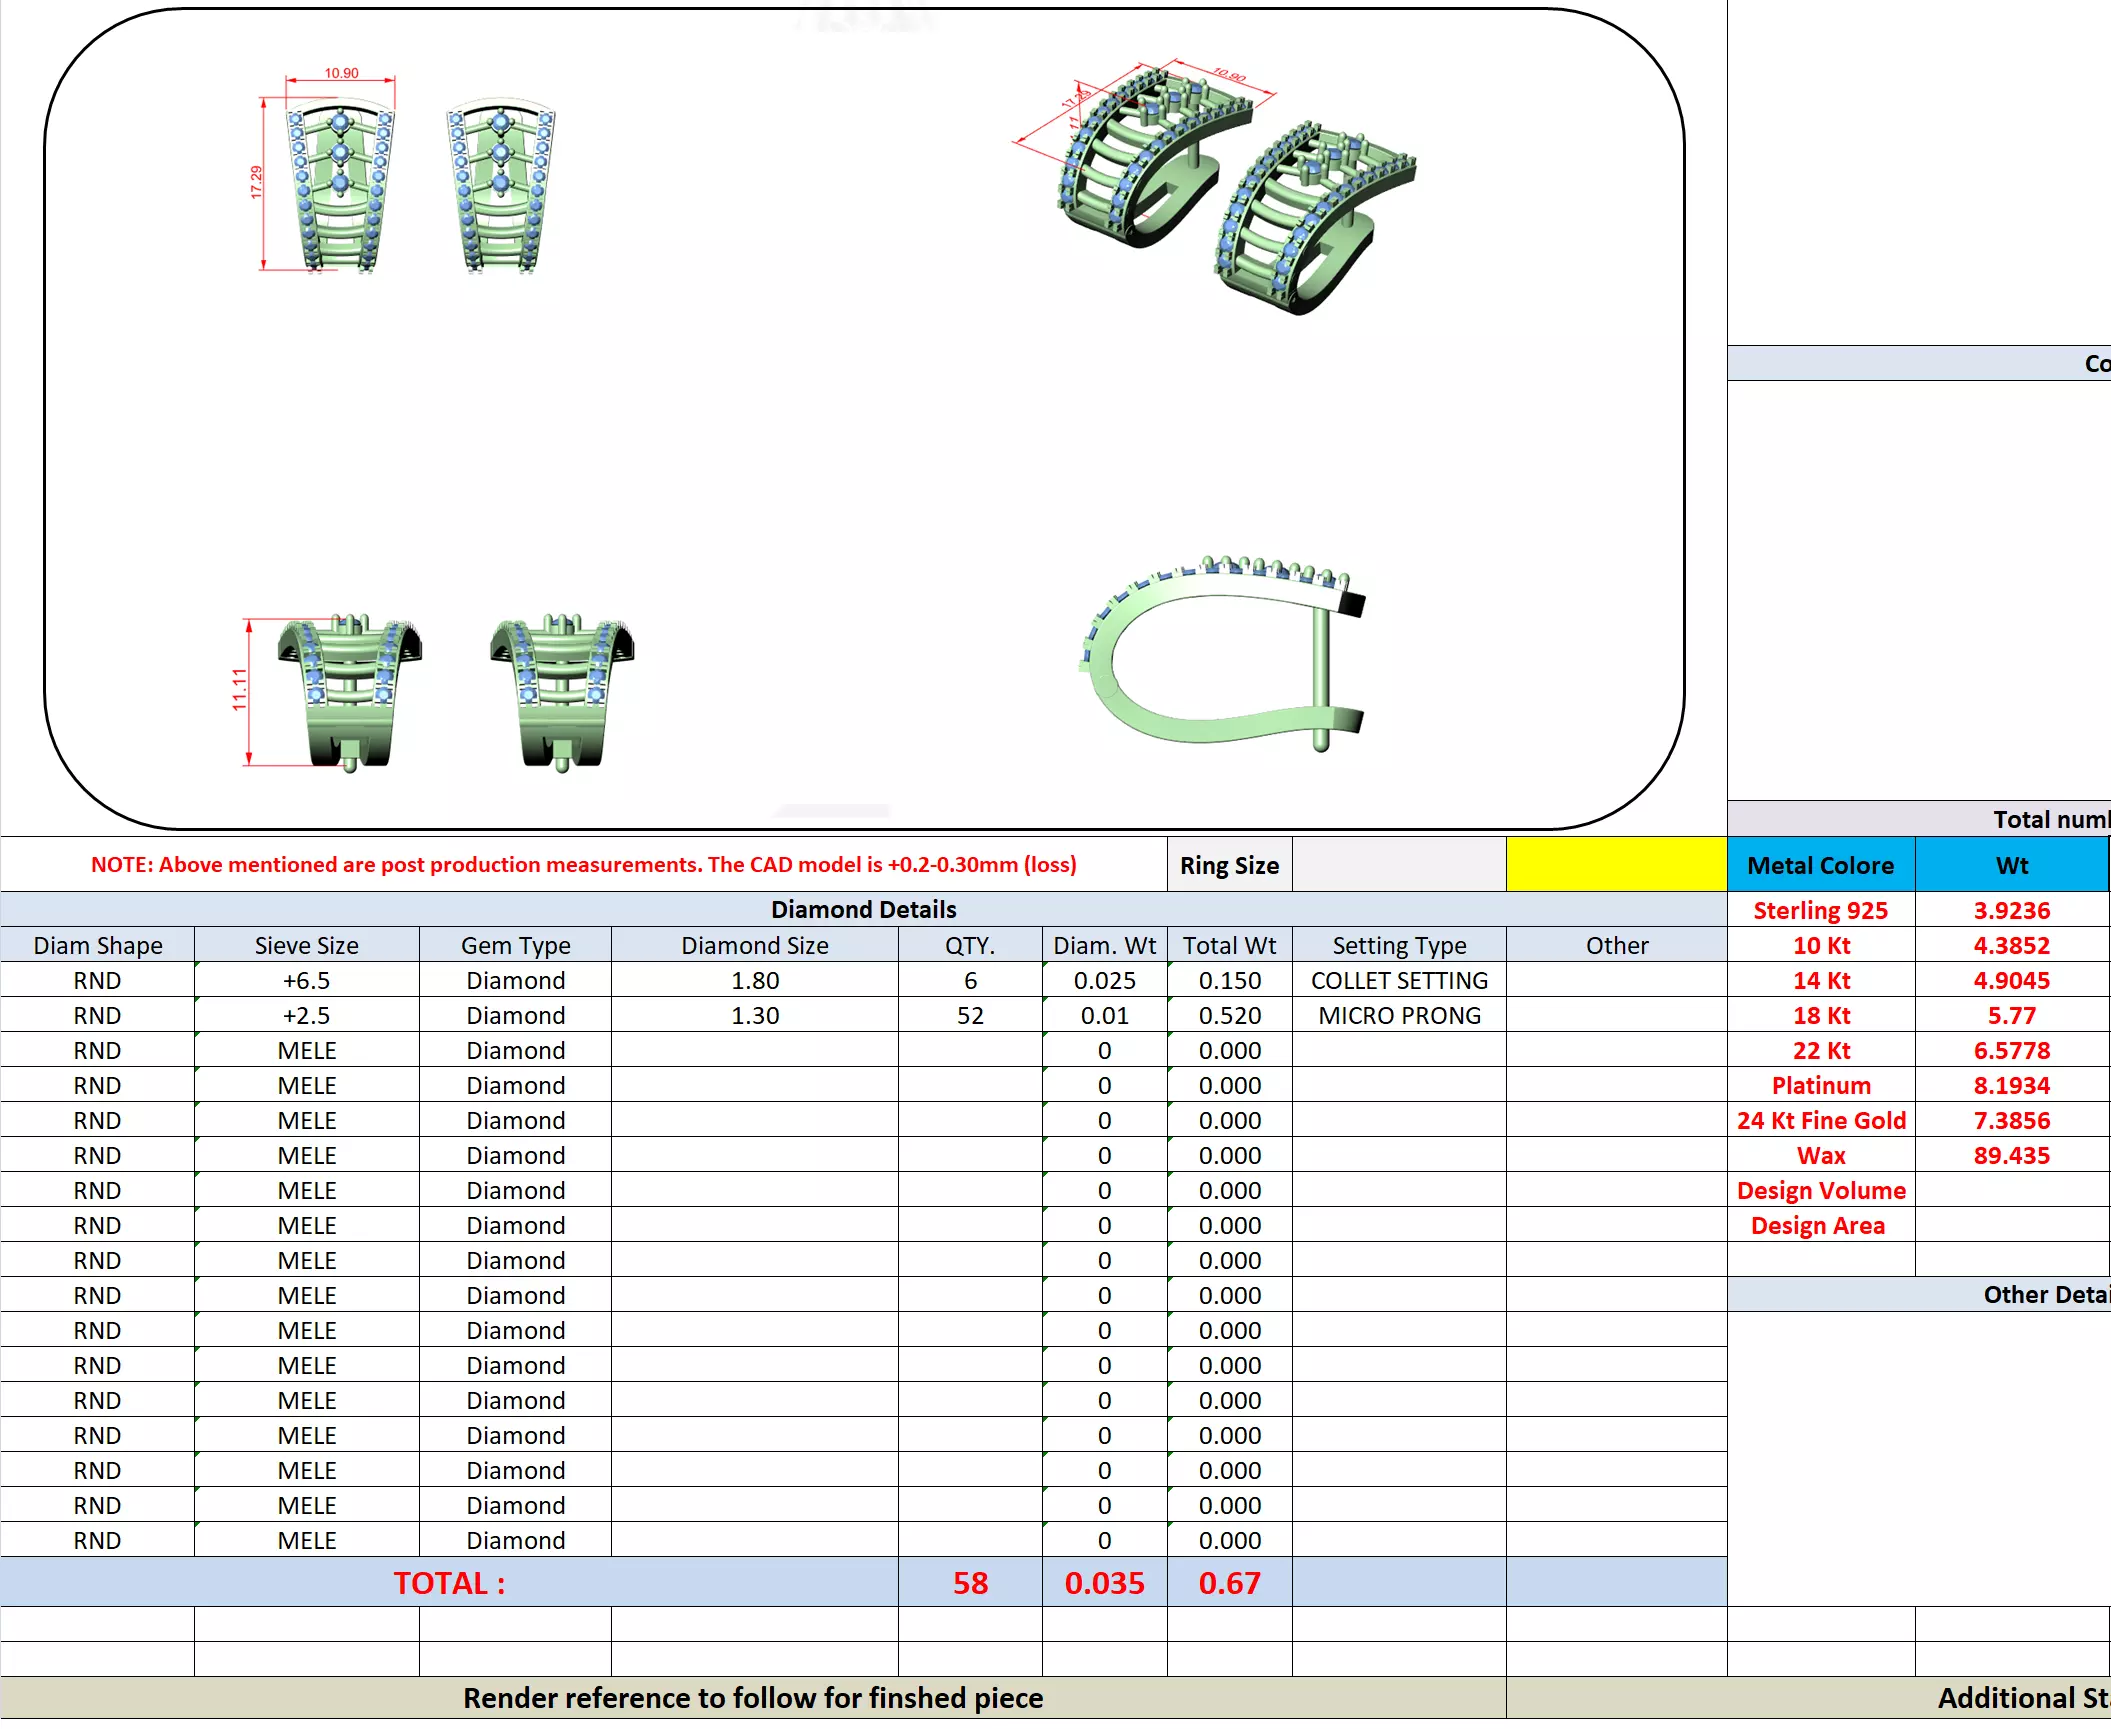Screen dimensions: 2111x1729
Task: Click the top-left front view earring render
Action: click(340, 185)
